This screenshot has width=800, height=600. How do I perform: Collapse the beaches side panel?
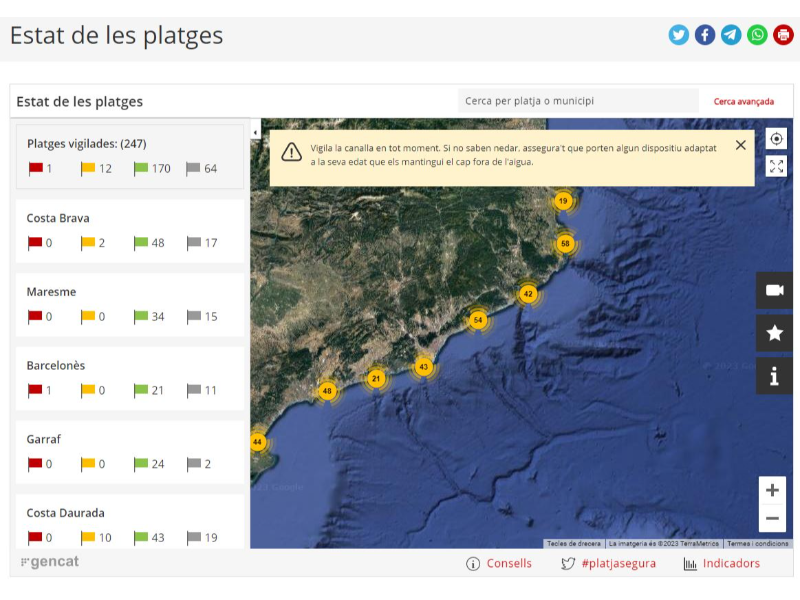pos(255,132)
